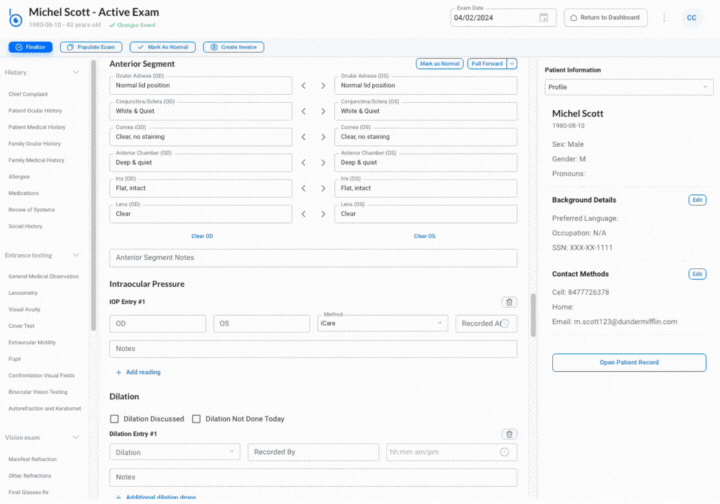Click the Exam Date field
The height and width of the screenshot is (504, 720).
(503, 18)
